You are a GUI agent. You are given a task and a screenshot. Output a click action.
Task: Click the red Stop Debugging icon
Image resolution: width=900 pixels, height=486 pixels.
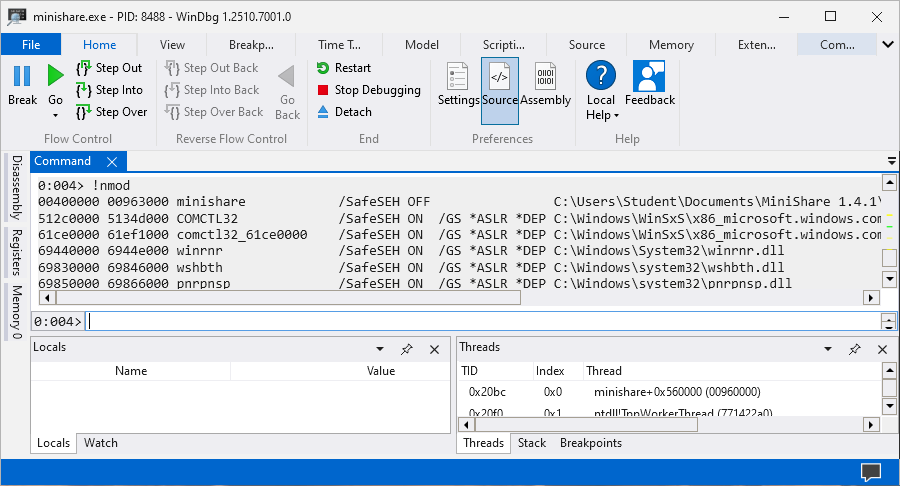[323, 90]
